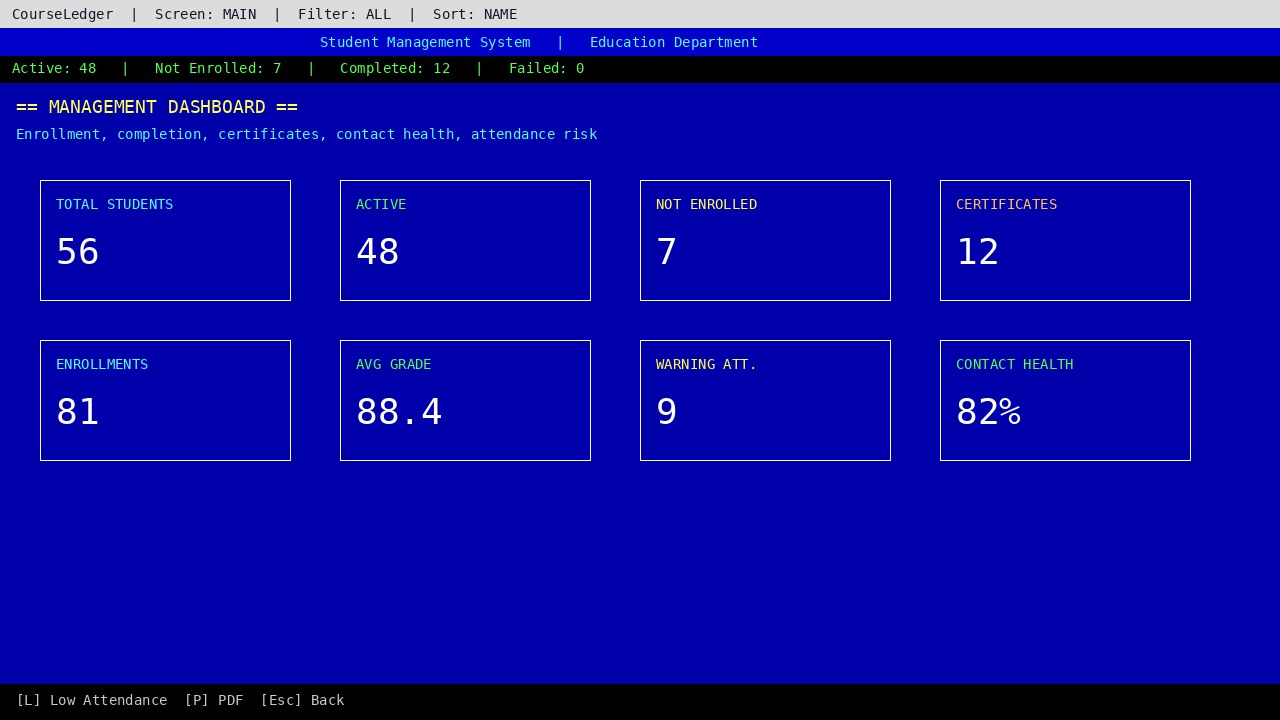Click the Certificates card
Image resolution: width=1280 pixels, height=720 pixels.
click(x=1065, y=240)
